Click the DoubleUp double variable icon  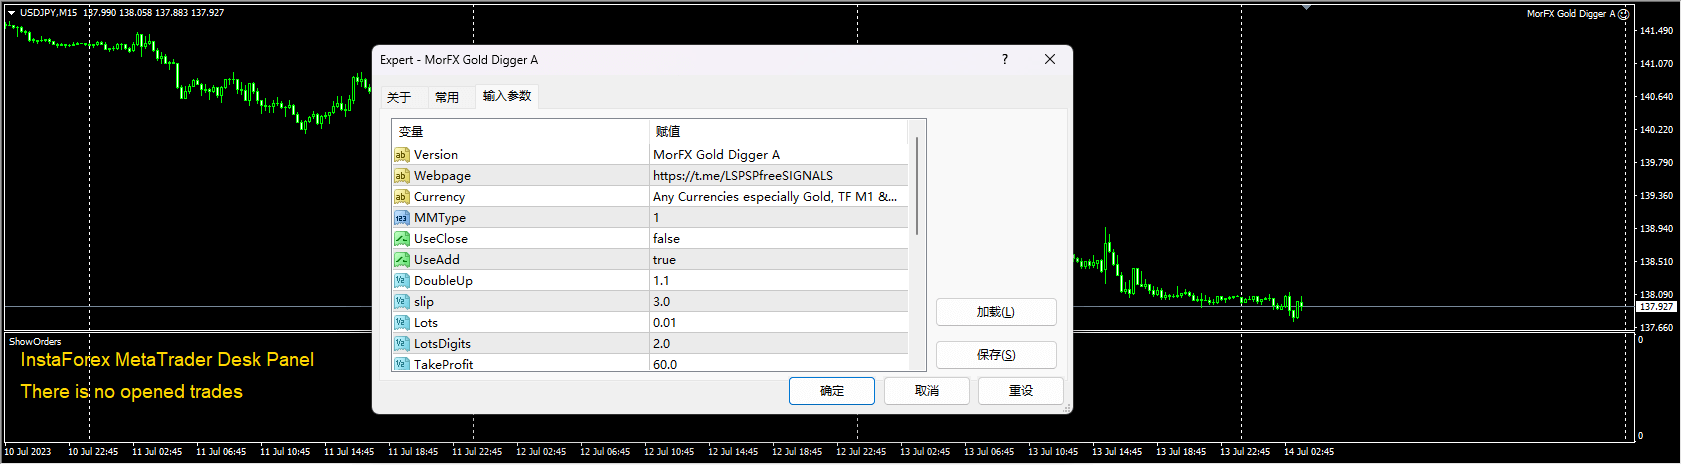(x=401, y=281)
